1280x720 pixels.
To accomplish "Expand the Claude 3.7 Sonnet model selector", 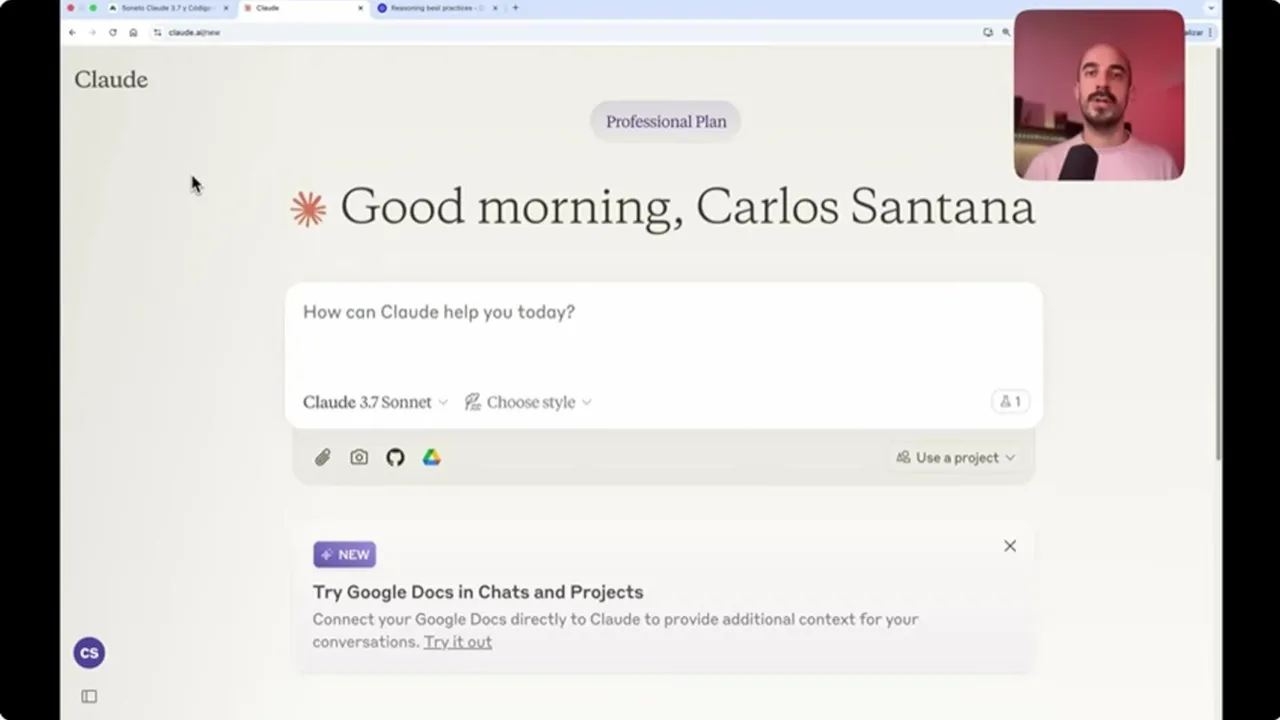I will coord(375,402).
